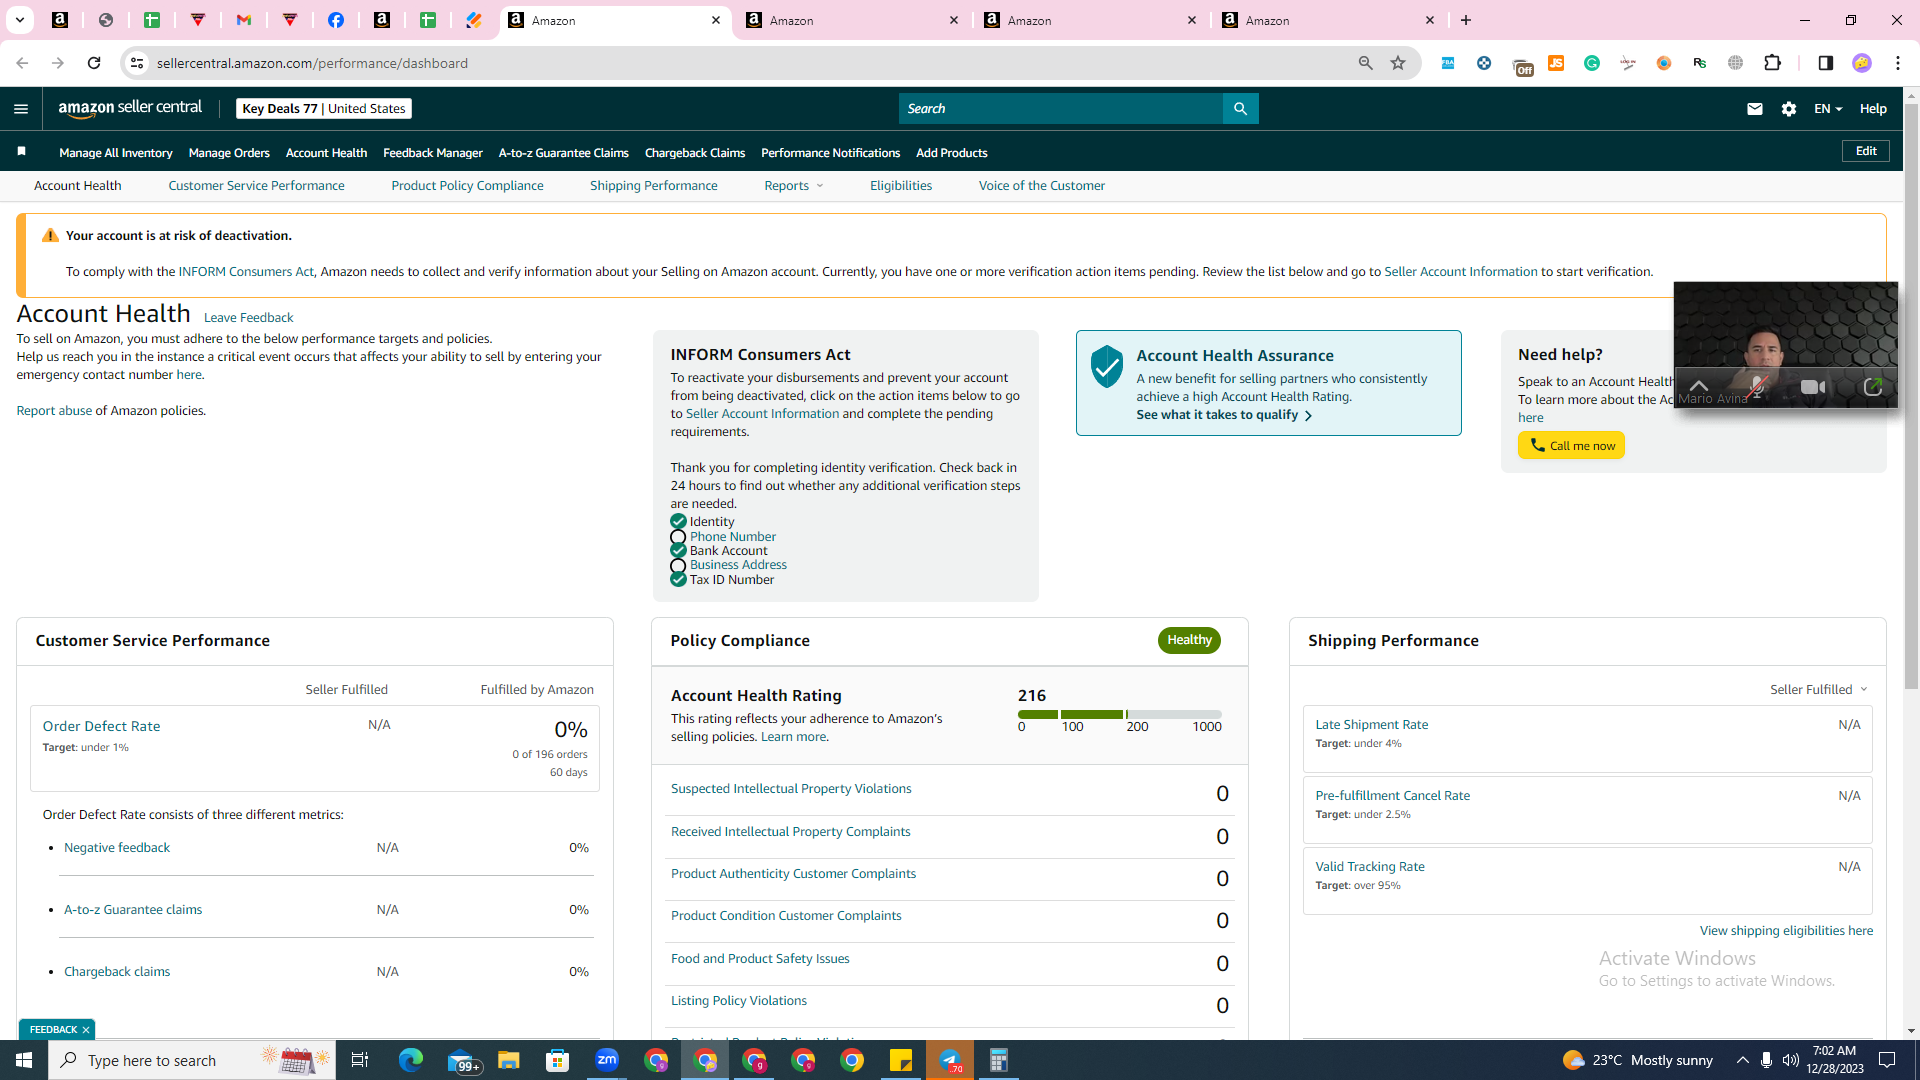
Task: Click the Phone Number pending circle
Action: 678,537
